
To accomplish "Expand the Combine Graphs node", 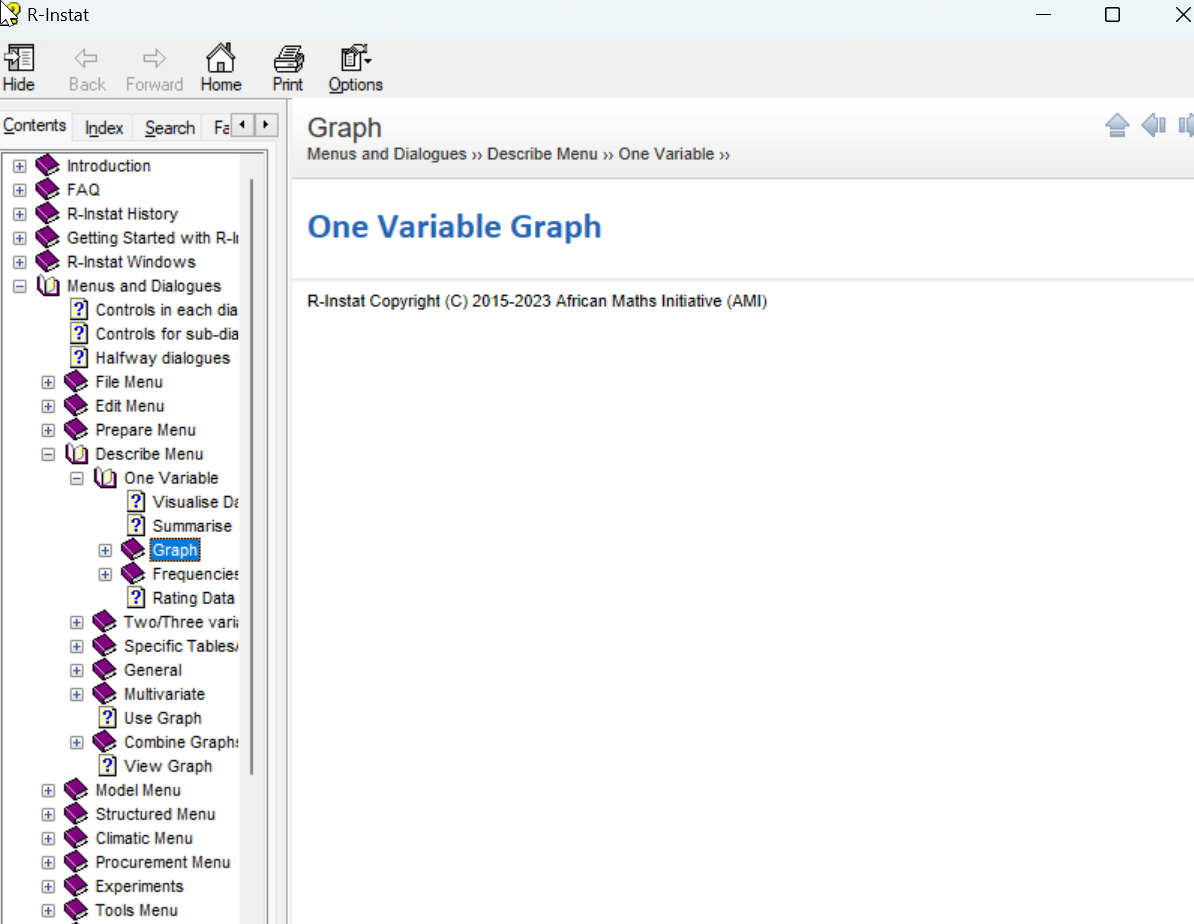I will click(77, 742).
